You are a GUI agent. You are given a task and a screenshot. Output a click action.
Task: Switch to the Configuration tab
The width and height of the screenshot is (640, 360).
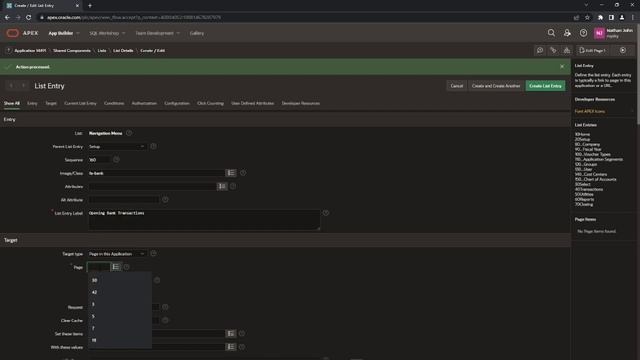tap(177, 103)
